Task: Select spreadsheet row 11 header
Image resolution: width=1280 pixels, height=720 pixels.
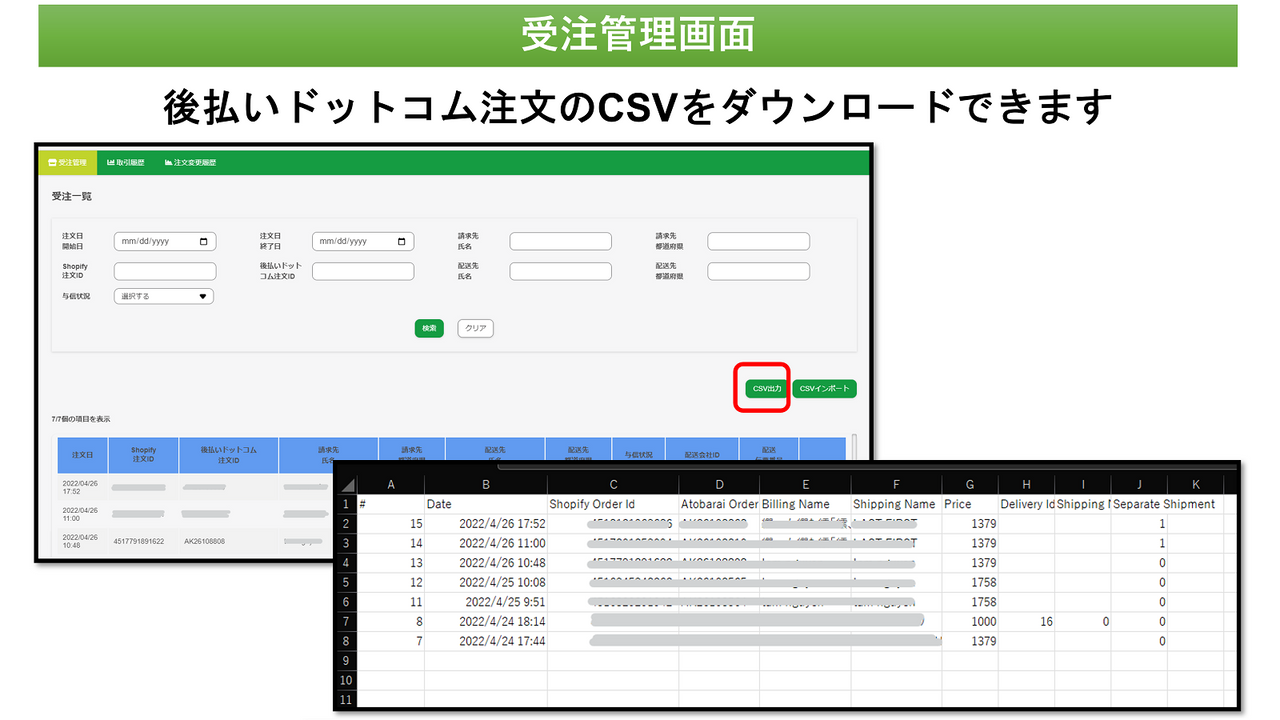Action: pos(345,699)
